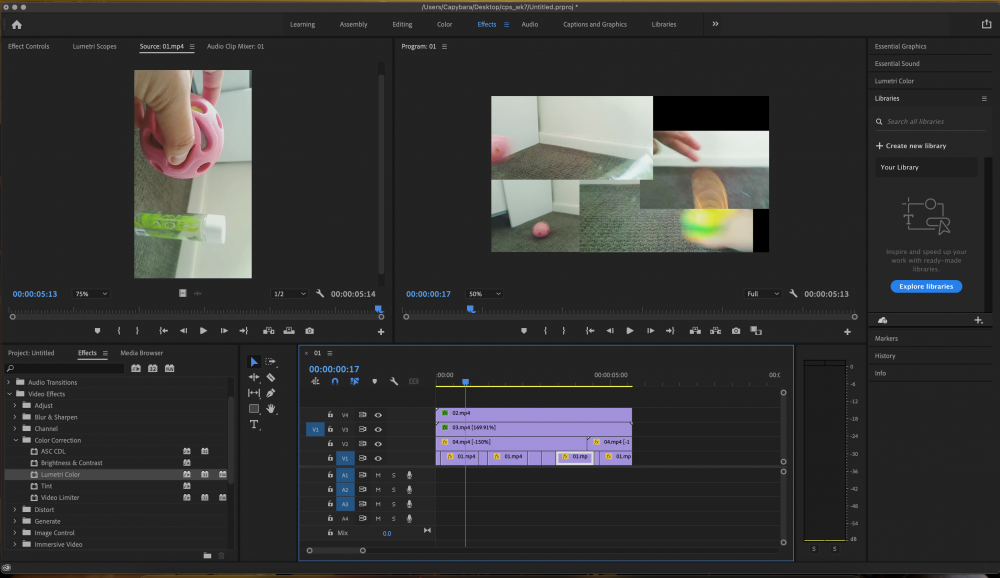Viewport: 1000px width, 578px height.
Task: Select the Slip tool
Action: (x=254, y=393)
